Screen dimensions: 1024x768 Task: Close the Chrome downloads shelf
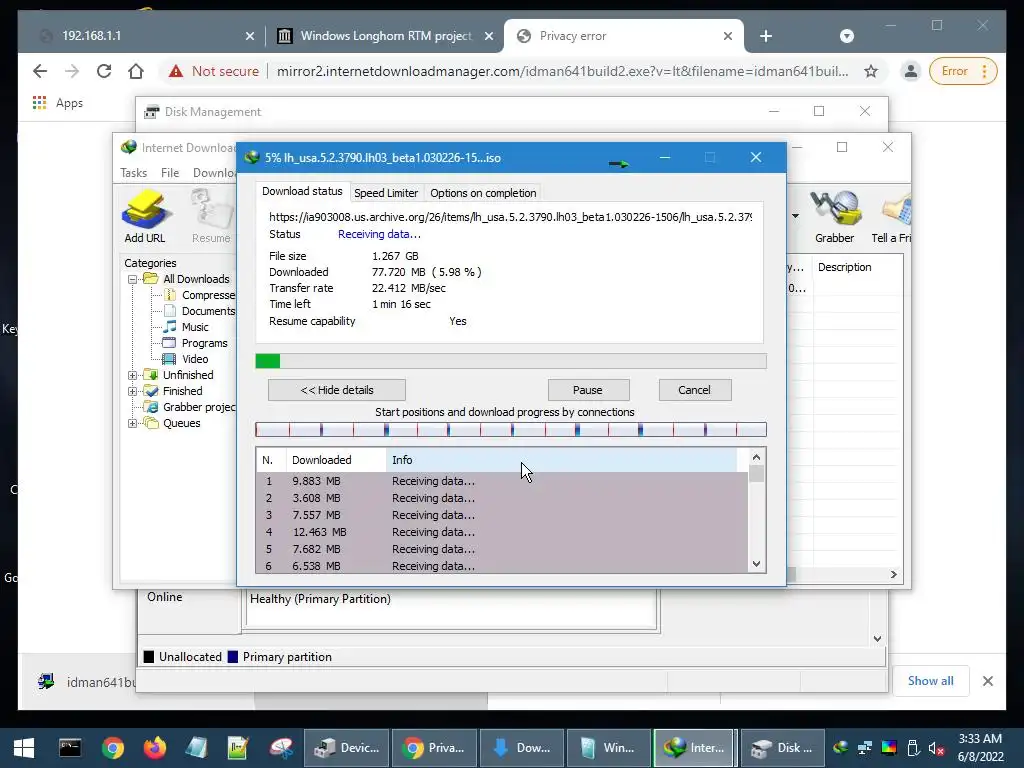[x=988, y=681]
